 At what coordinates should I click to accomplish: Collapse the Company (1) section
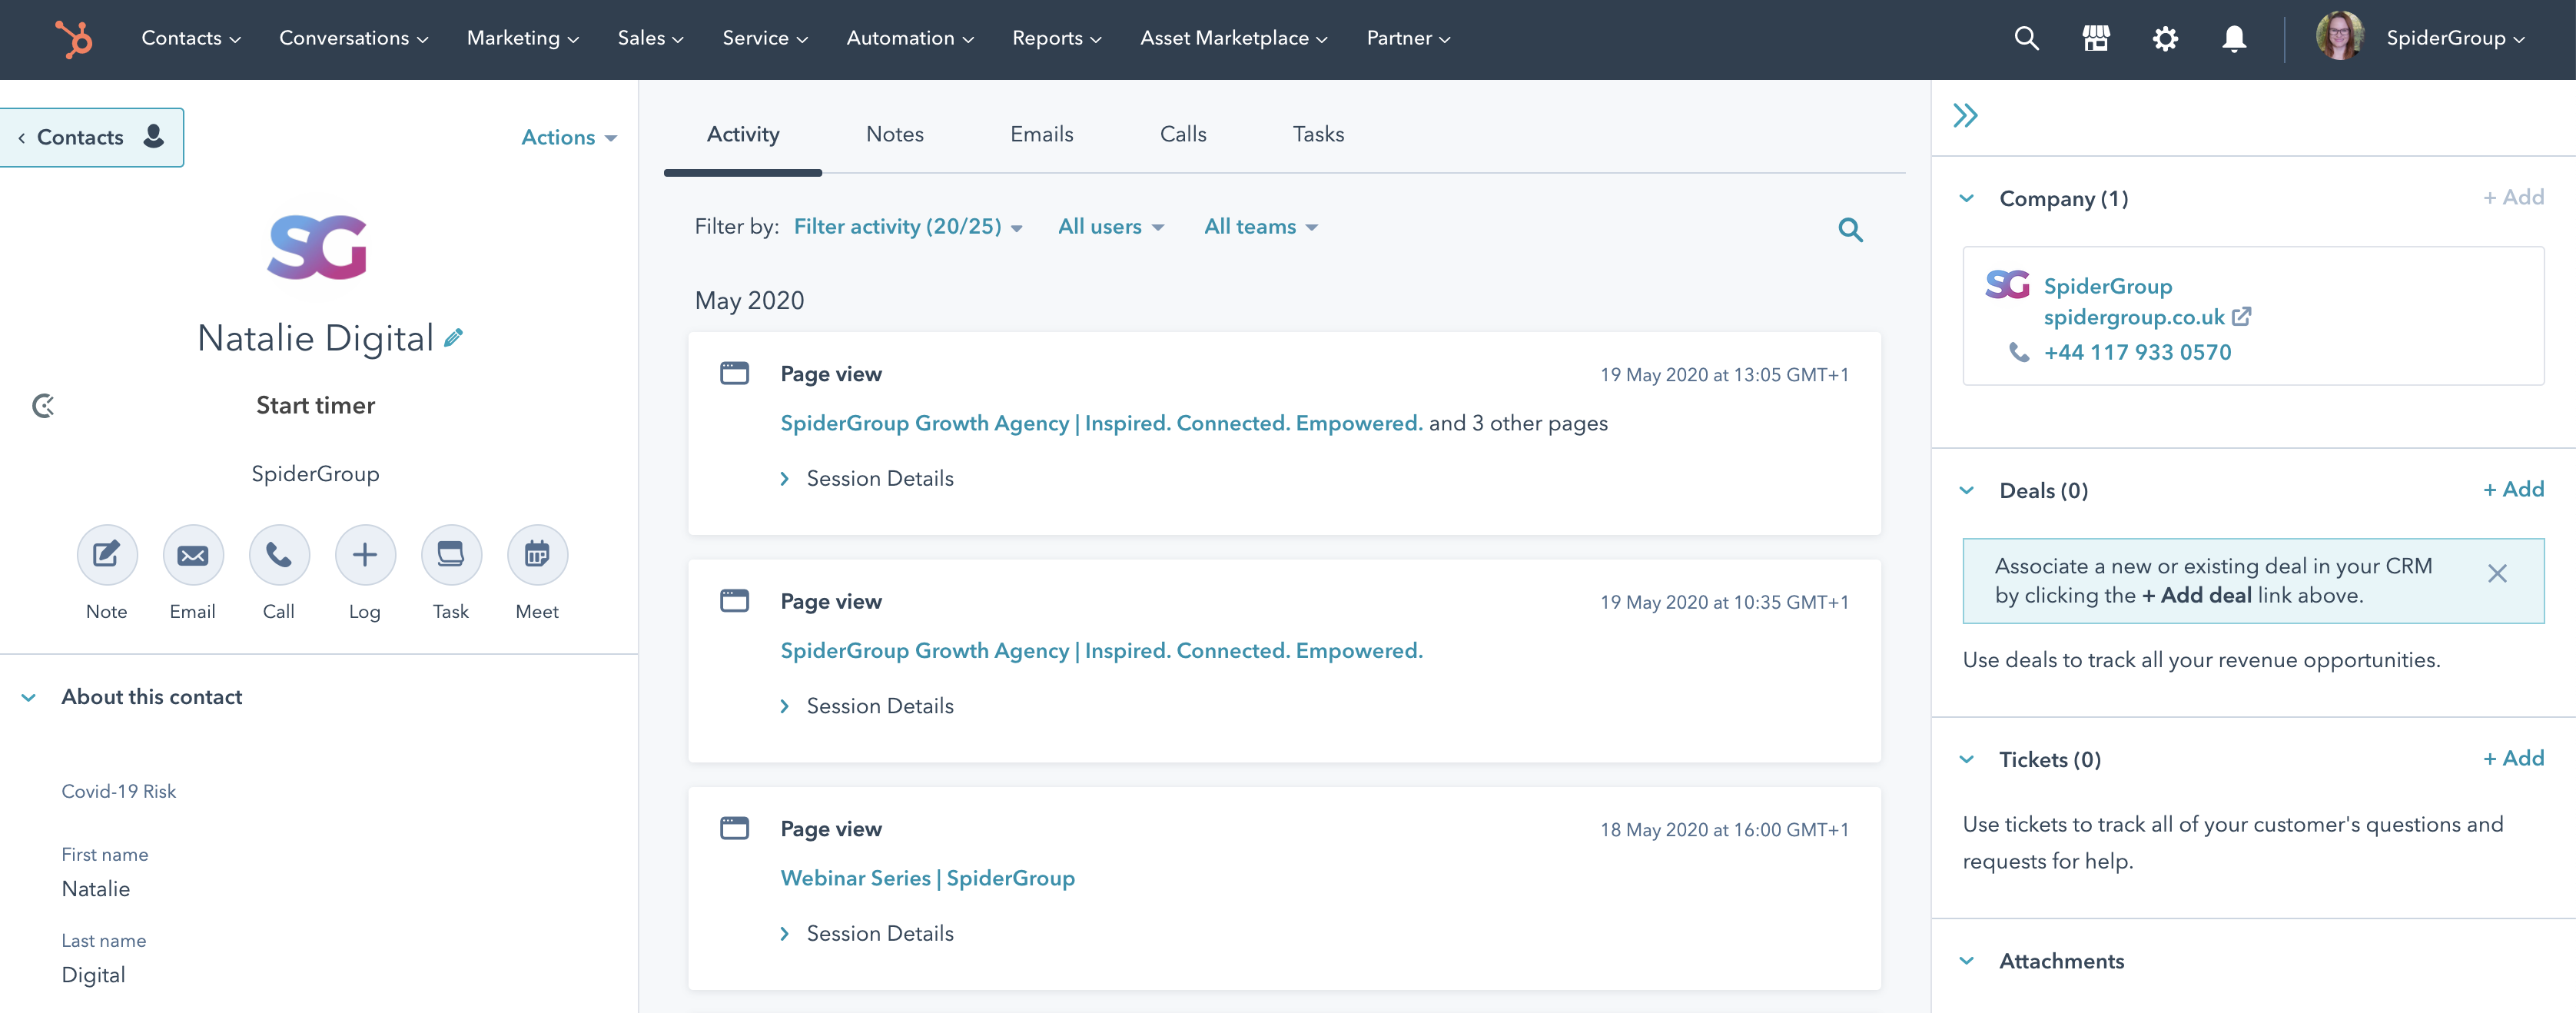(x=1966, y=198)
